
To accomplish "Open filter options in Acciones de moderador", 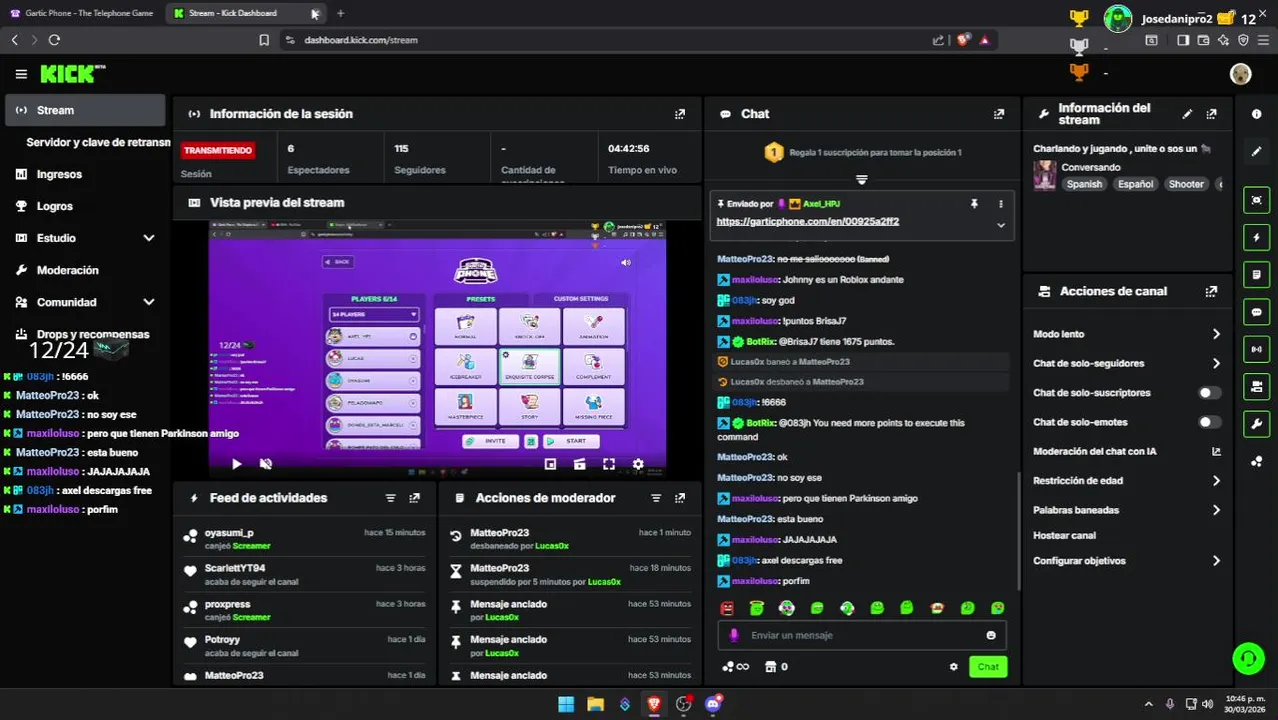I will [656, 498].
